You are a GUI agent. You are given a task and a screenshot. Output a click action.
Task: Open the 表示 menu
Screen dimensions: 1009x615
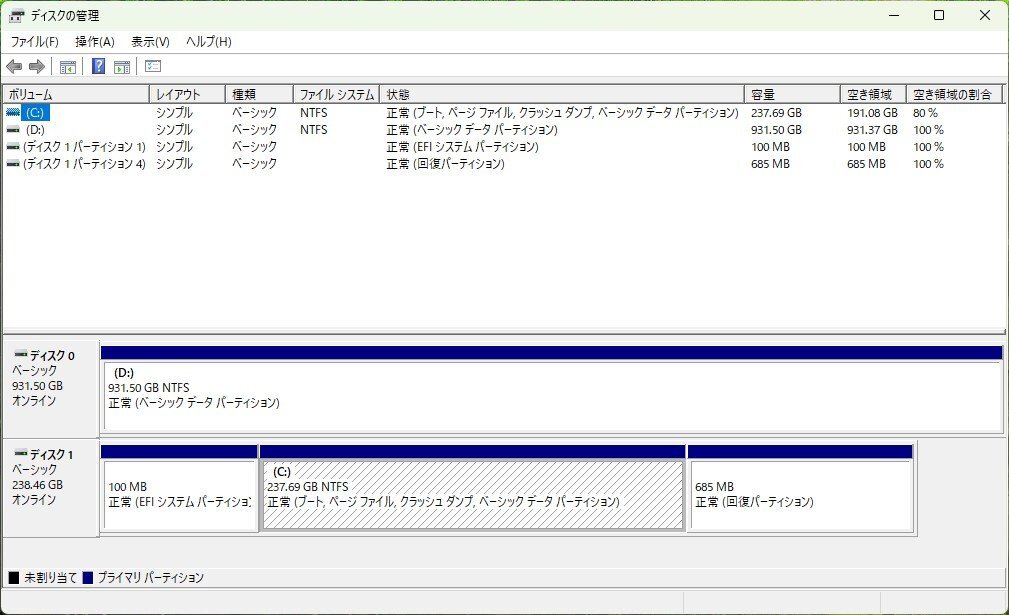click(148, 41)
